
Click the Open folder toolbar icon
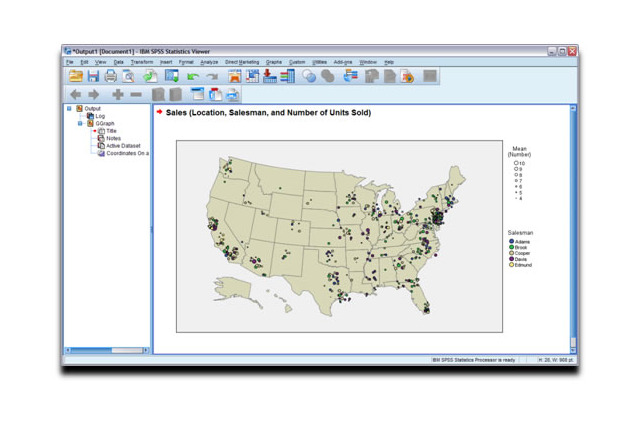coord(75,76)
